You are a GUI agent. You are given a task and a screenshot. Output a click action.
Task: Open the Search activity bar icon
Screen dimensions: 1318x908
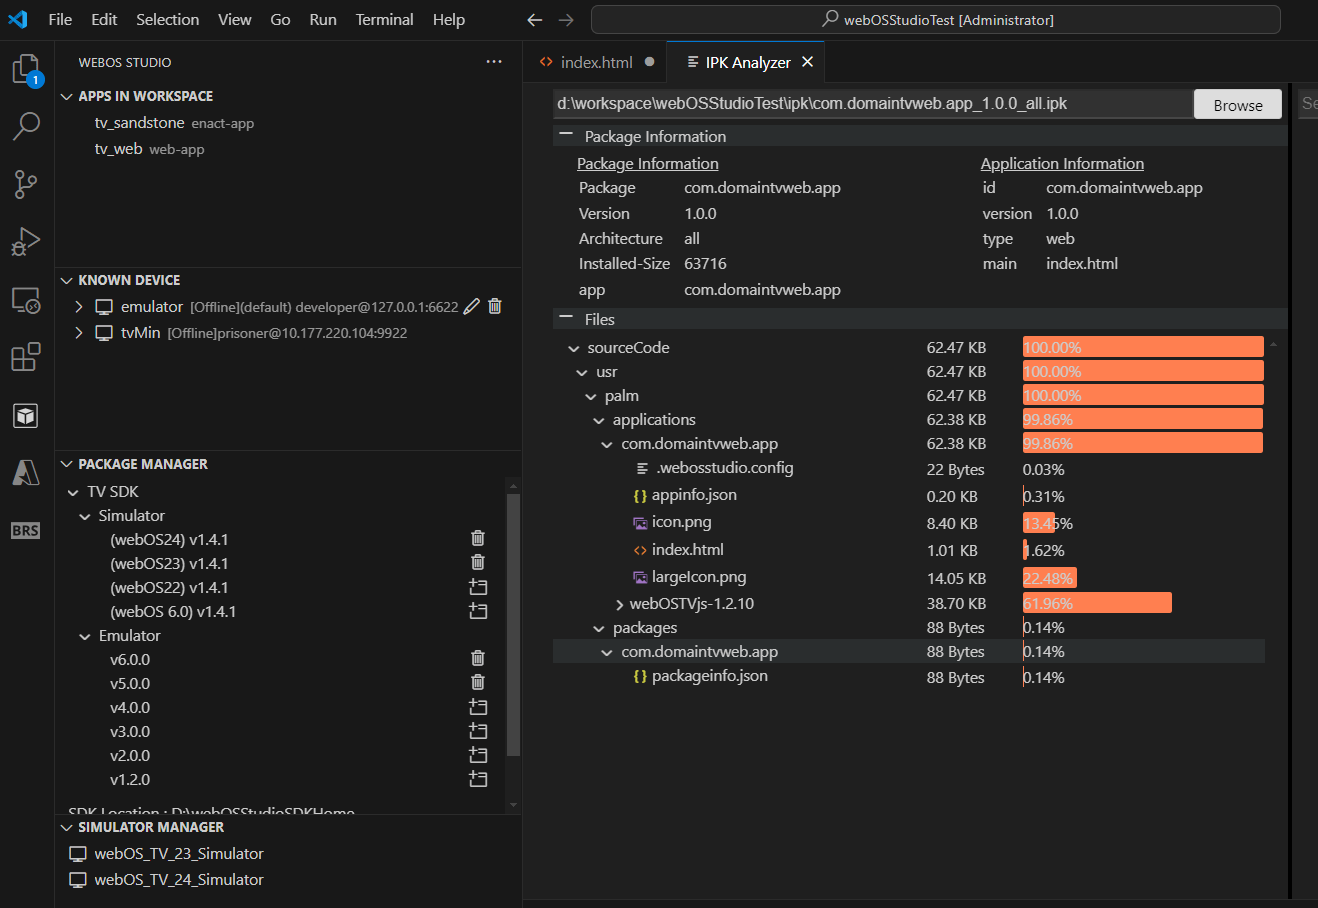pyautogui.click(x=26, y=126)
